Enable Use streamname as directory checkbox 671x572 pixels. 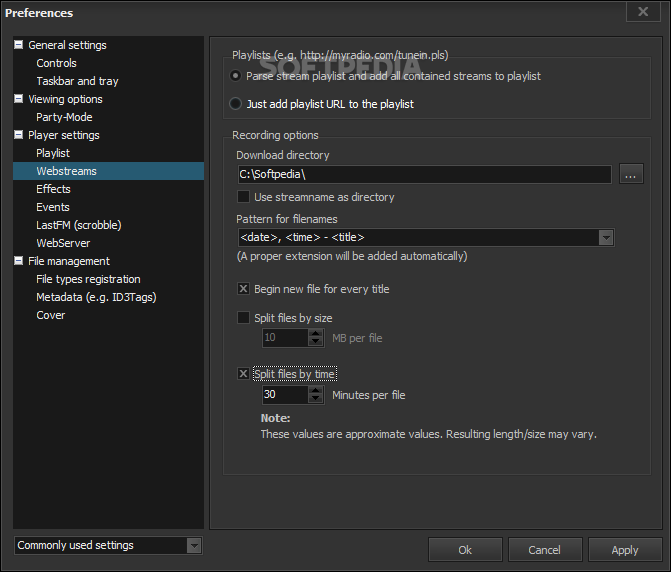coord(243,197)
